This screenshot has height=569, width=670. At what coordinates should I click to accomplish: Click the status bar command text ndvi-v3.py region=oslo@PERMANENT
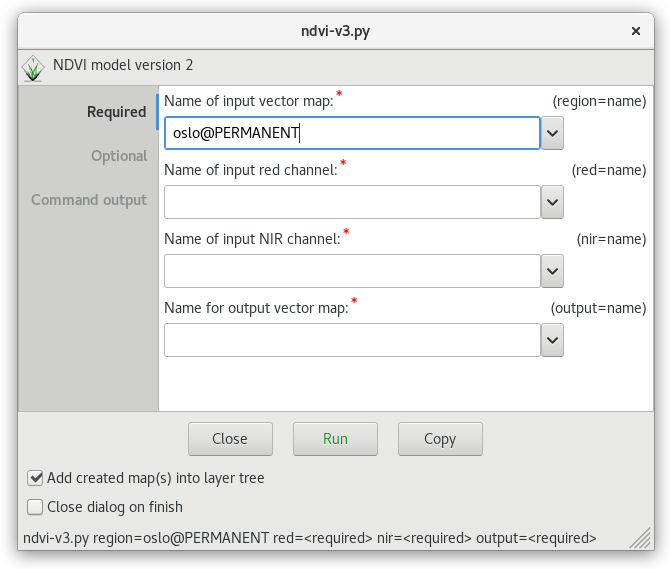(146, 538)
